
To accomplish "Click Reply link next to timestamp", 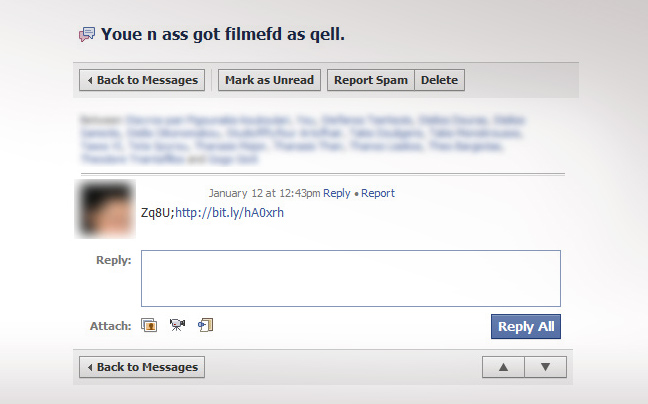I will 336,193.
